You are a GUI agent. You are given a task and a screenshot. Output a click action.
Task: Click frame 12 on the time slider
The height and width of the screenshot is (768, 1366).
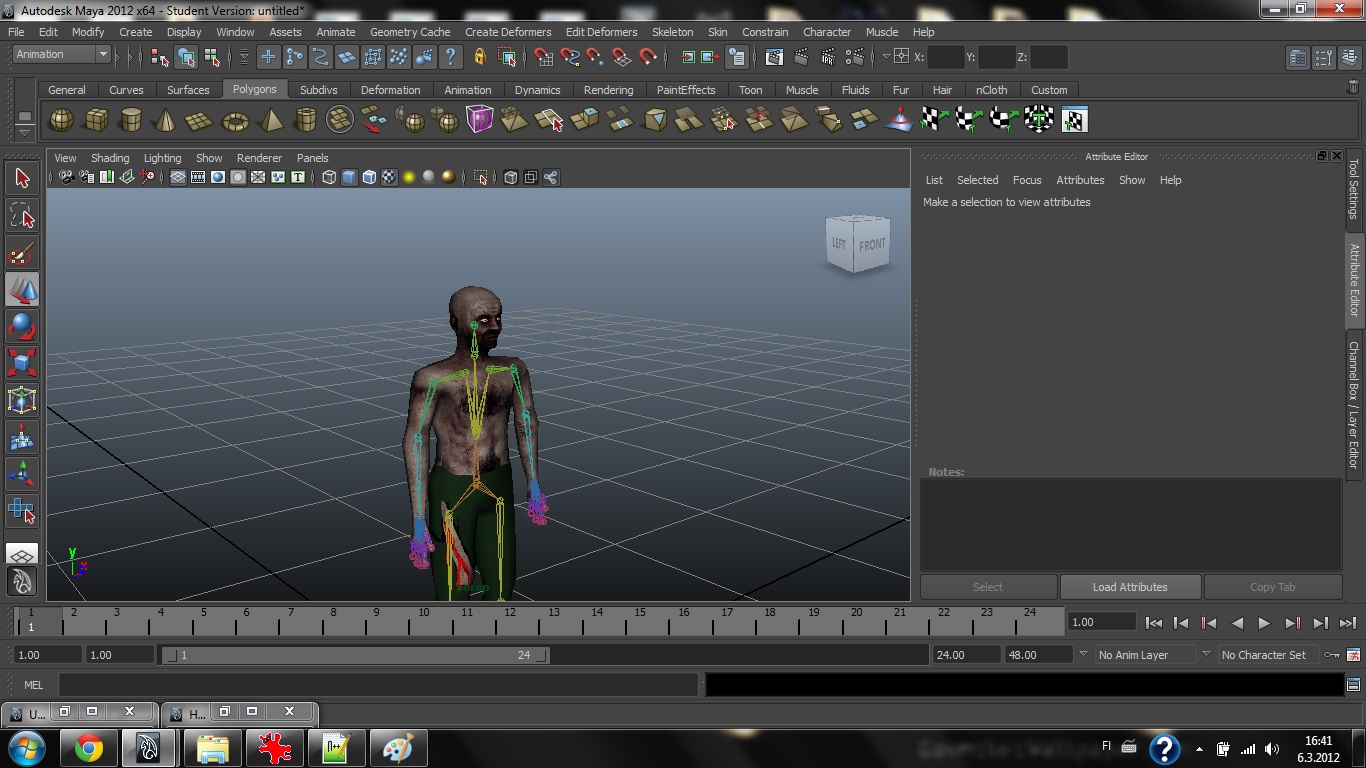click(510, 622)
